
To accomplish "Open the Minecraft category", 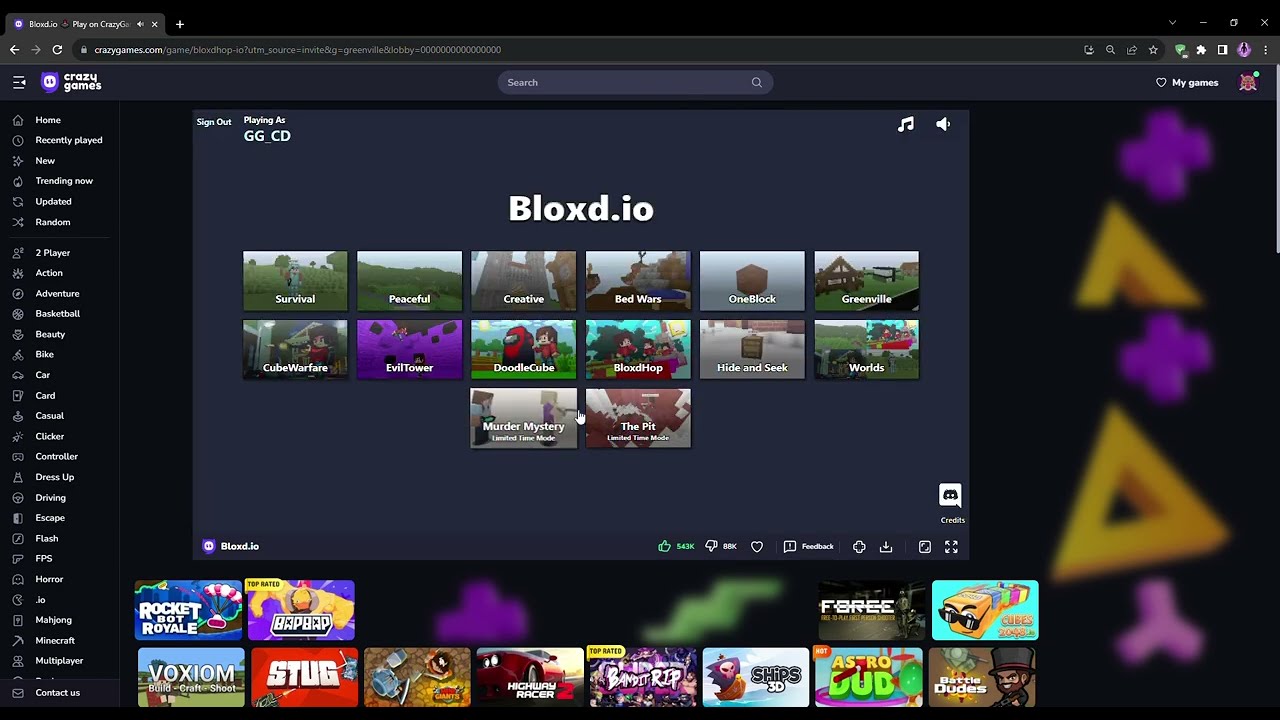I will point(55,640).
